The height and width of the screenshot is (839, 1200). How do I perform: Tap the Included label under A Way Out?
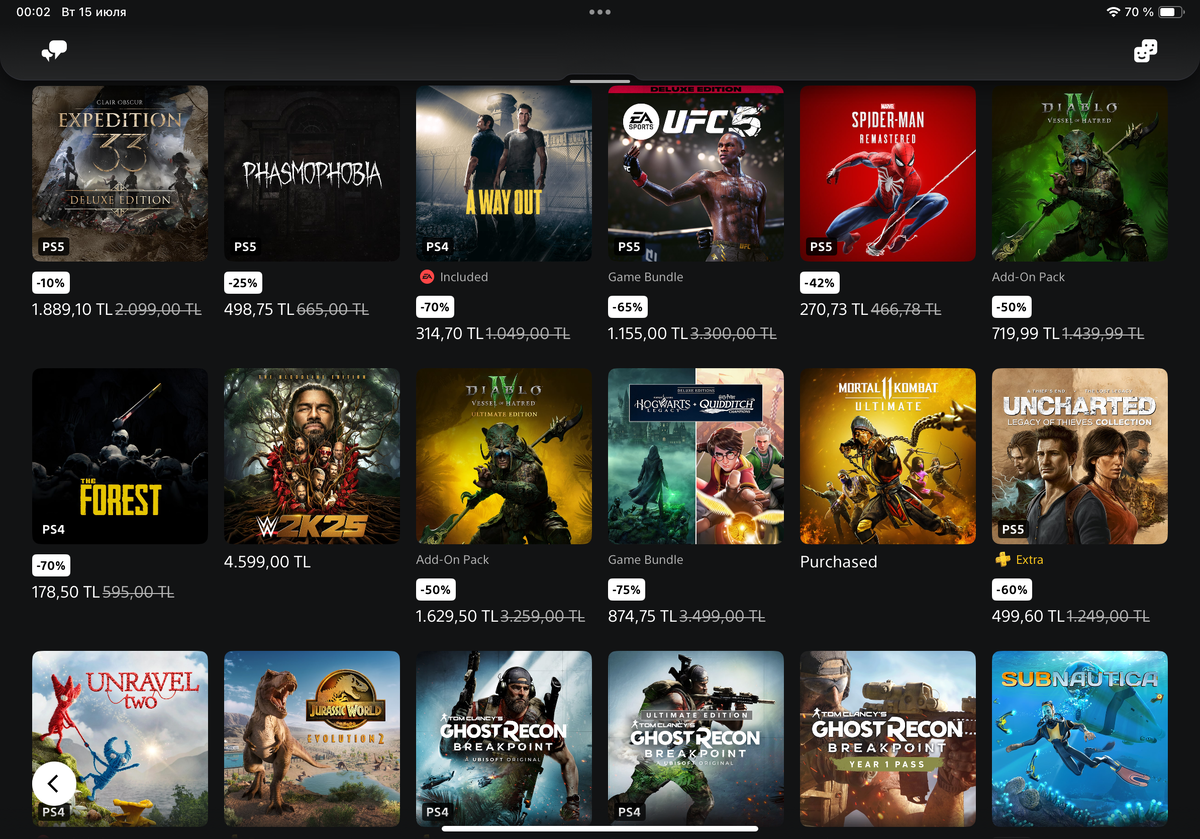[x=464, y=277]
